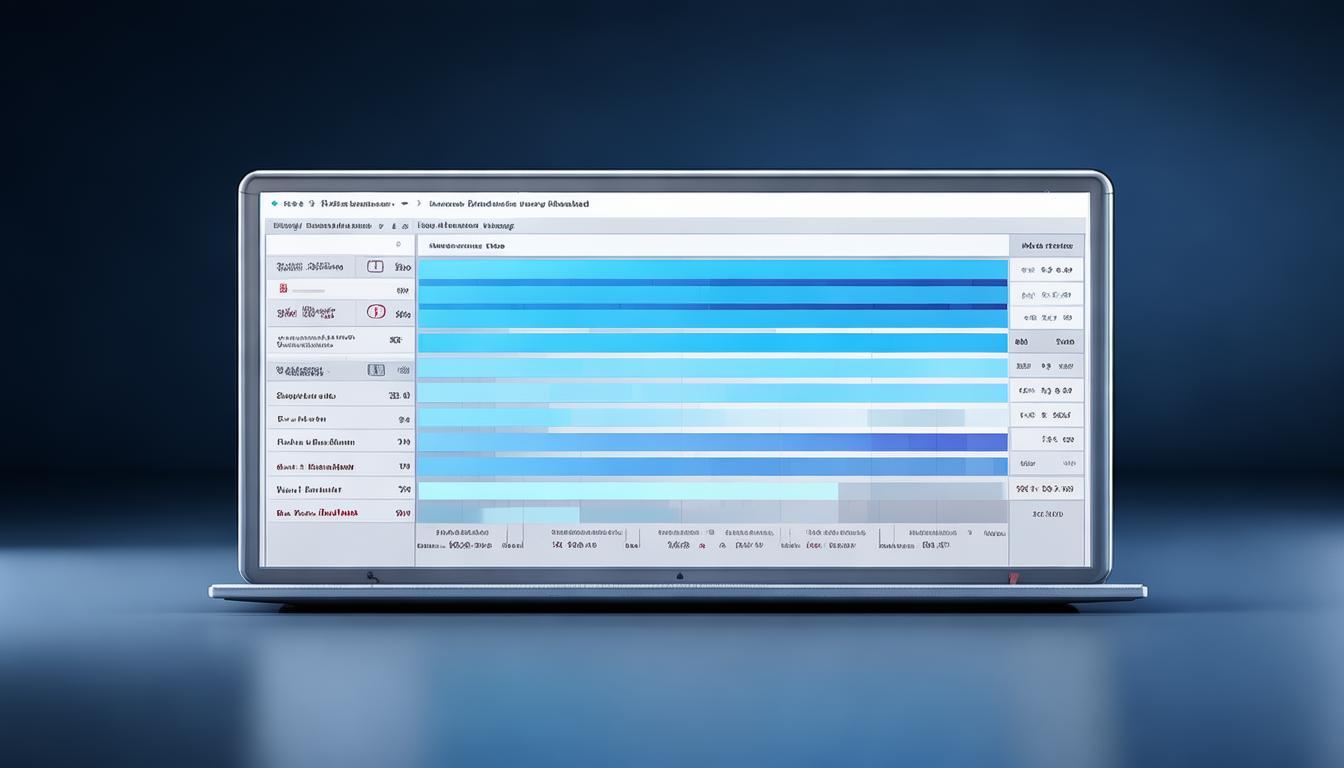Click the gray slider track in second row

coord(318,290)
